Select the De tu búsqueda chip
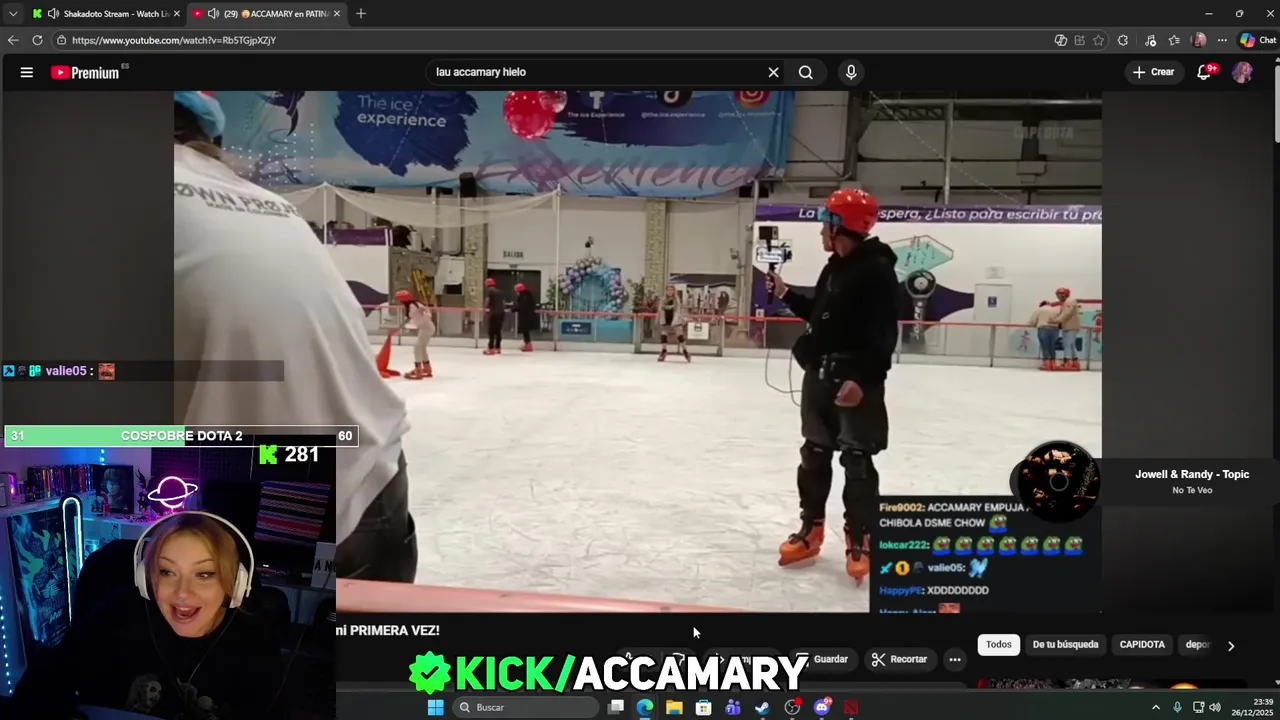 click(x=1065, y=645)
